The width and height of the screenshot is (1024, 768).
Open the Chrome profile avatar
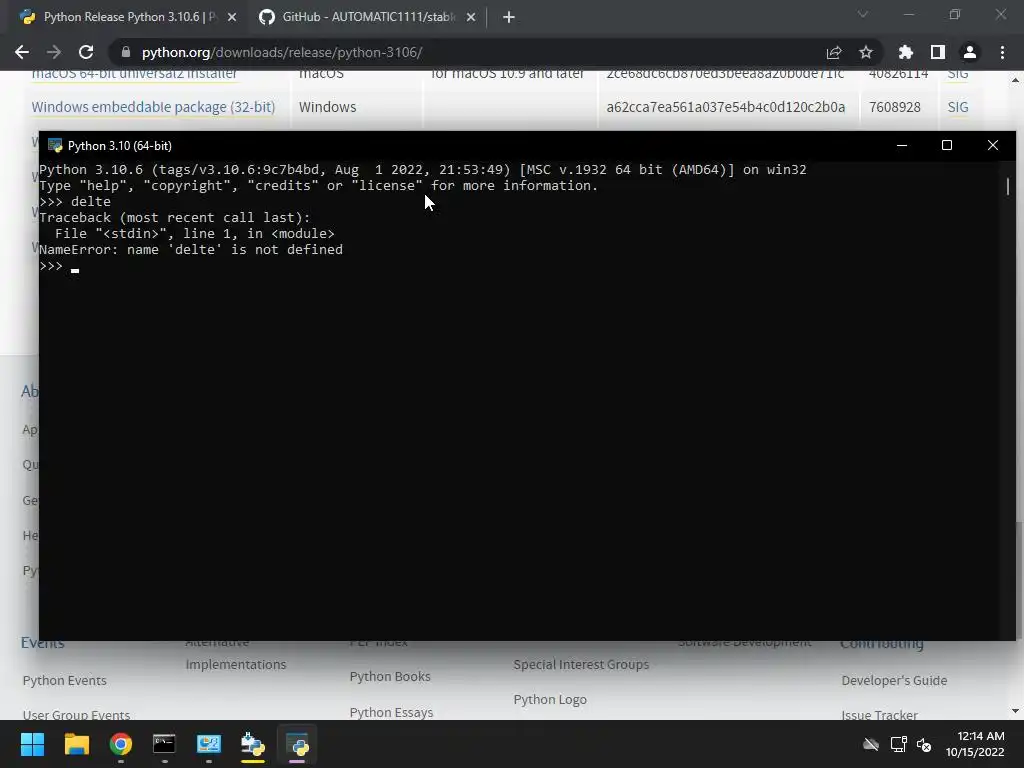970,52
